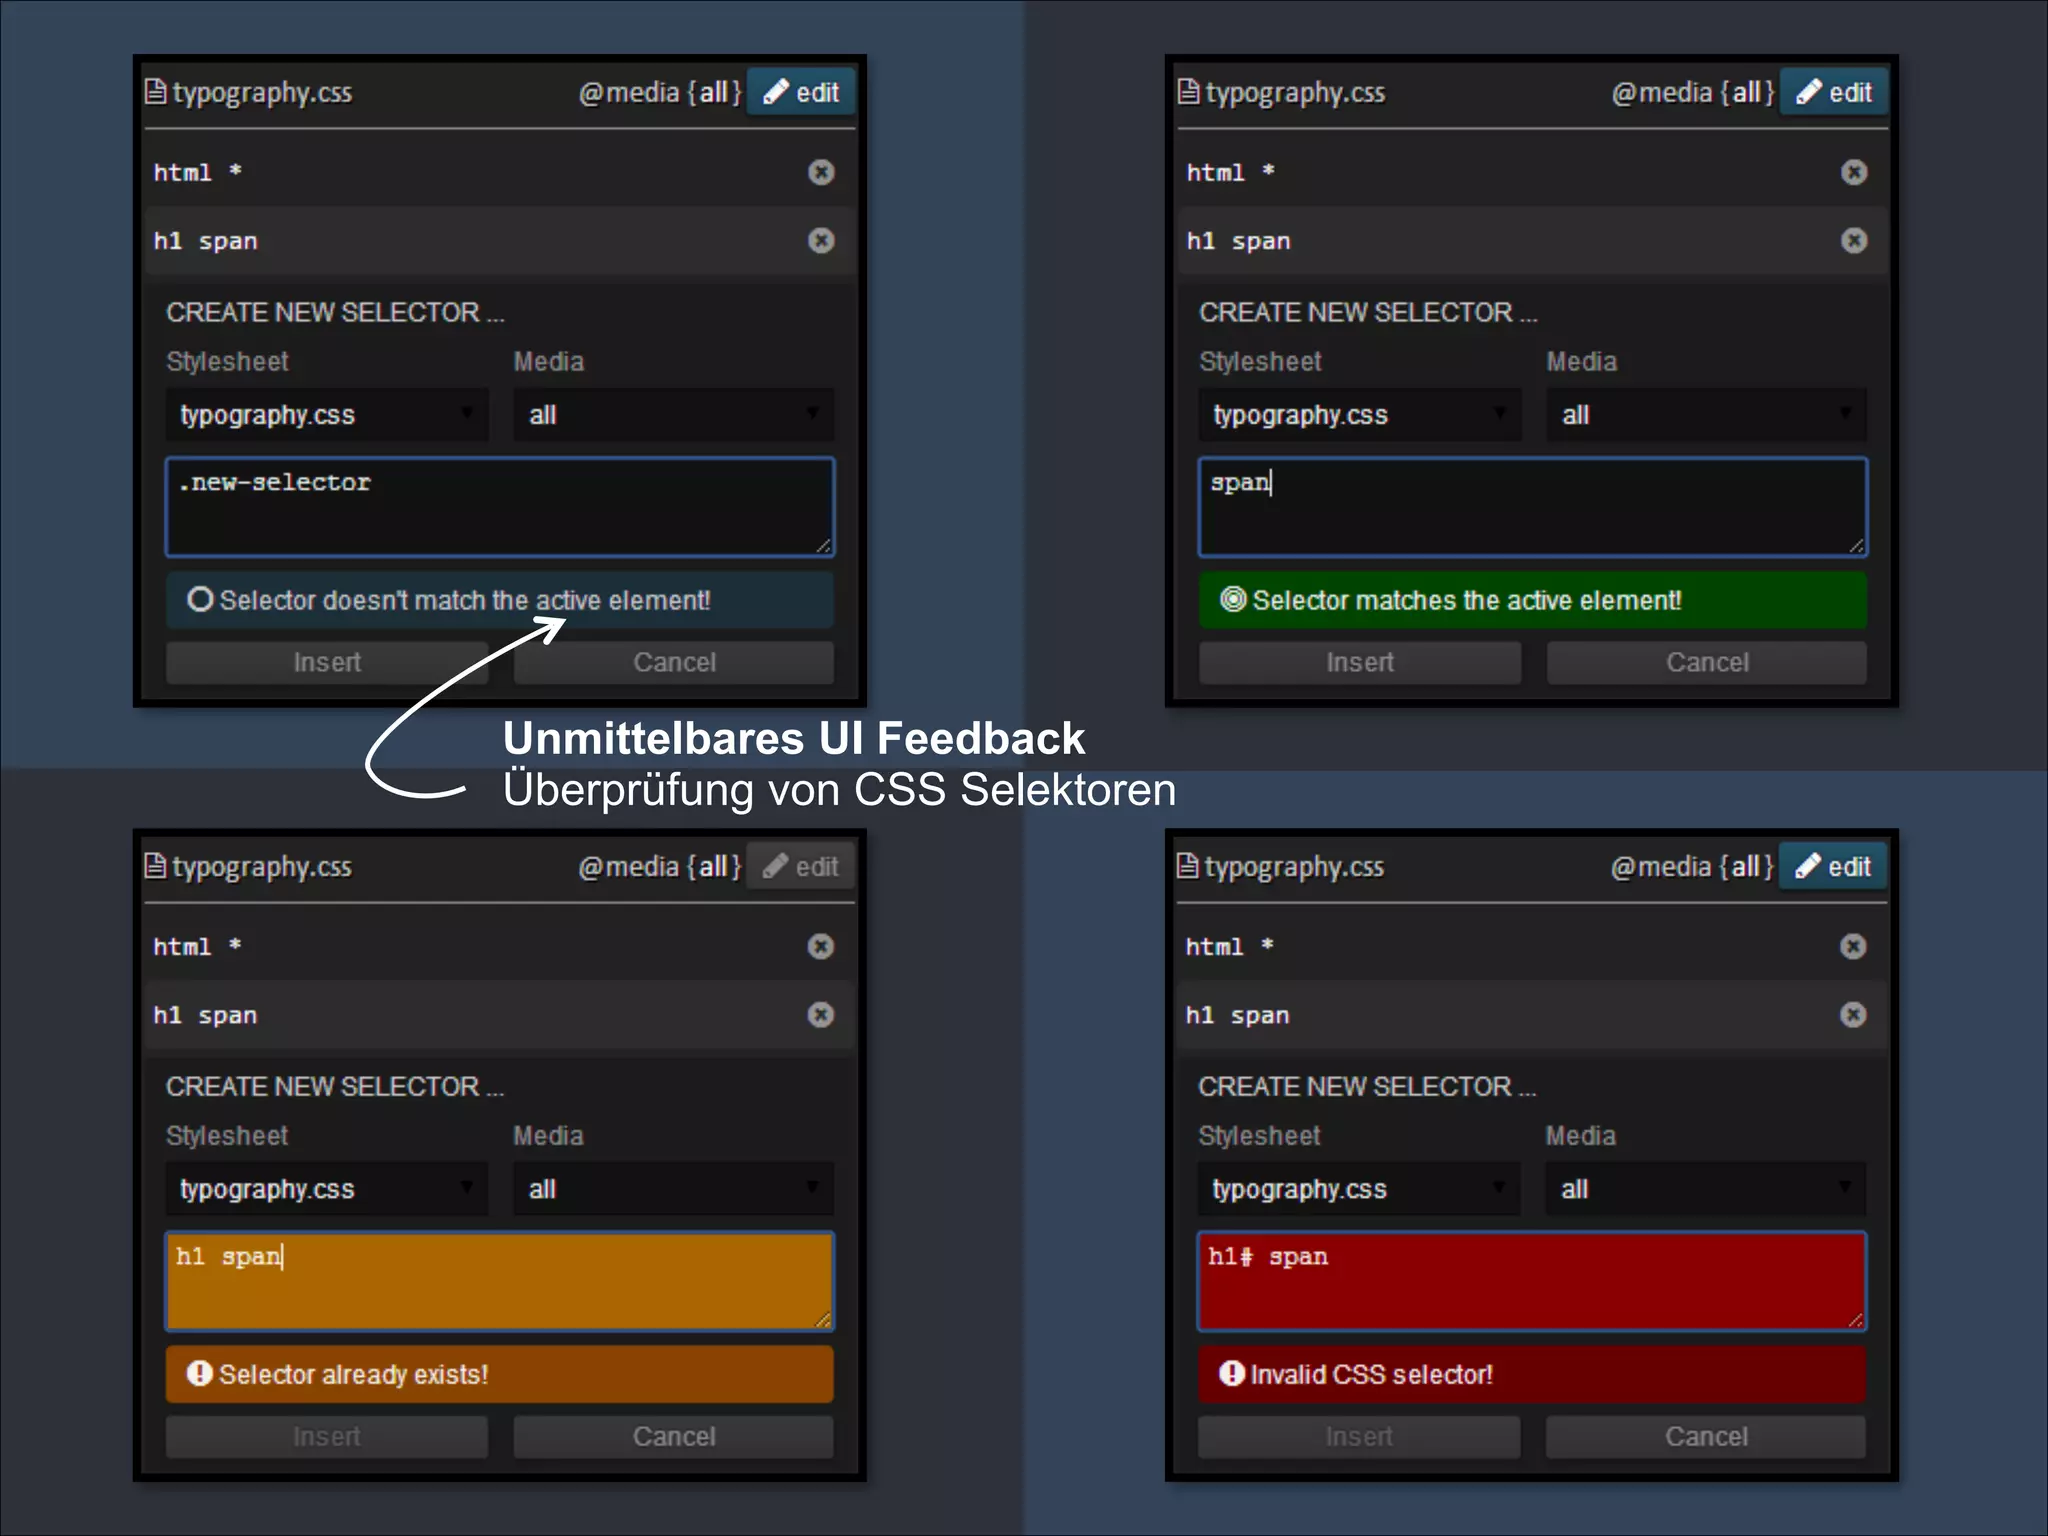This screenshot has width=2048, height=1536.
Task: Select html * row in top-left panel
Action: (x=500, y=172)
